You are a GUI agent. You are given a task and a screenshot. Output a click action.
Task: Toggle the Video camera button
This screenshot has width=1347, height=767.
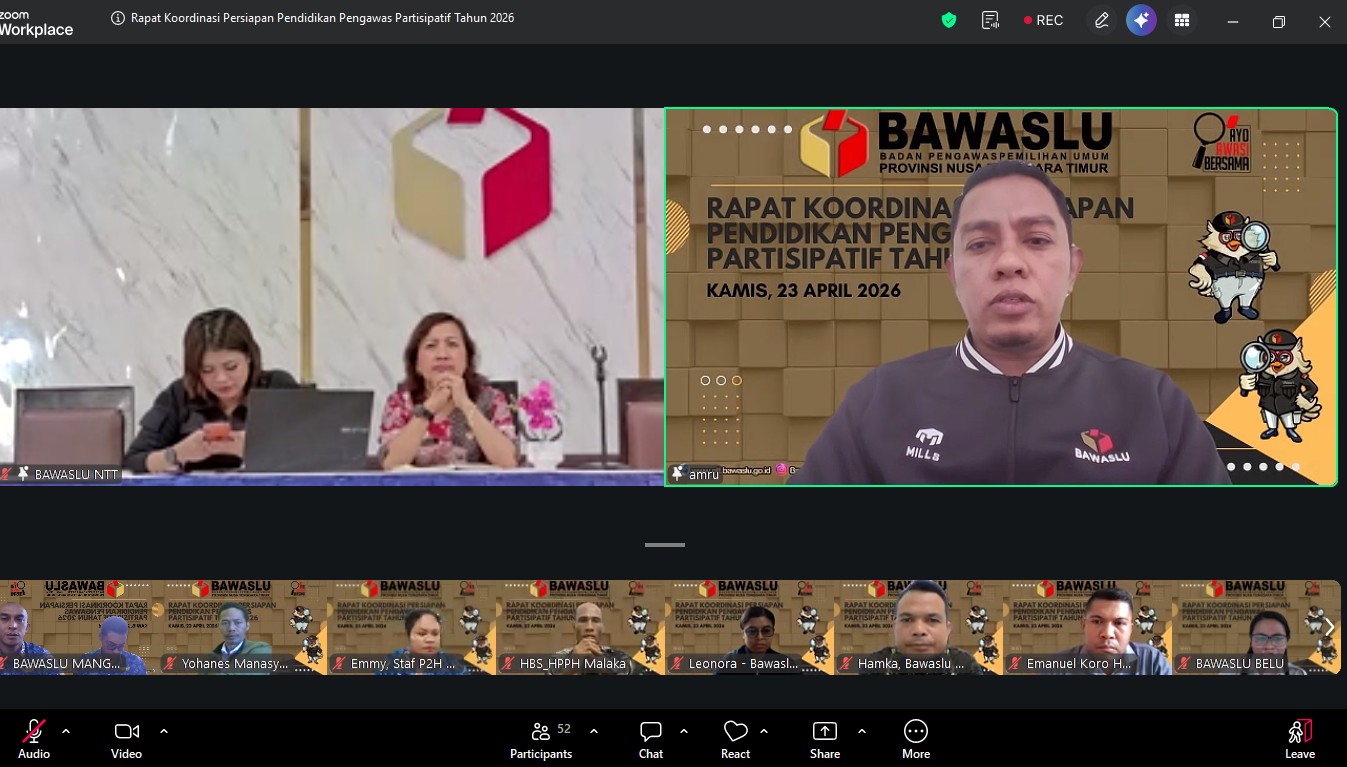tap(127, 739)
